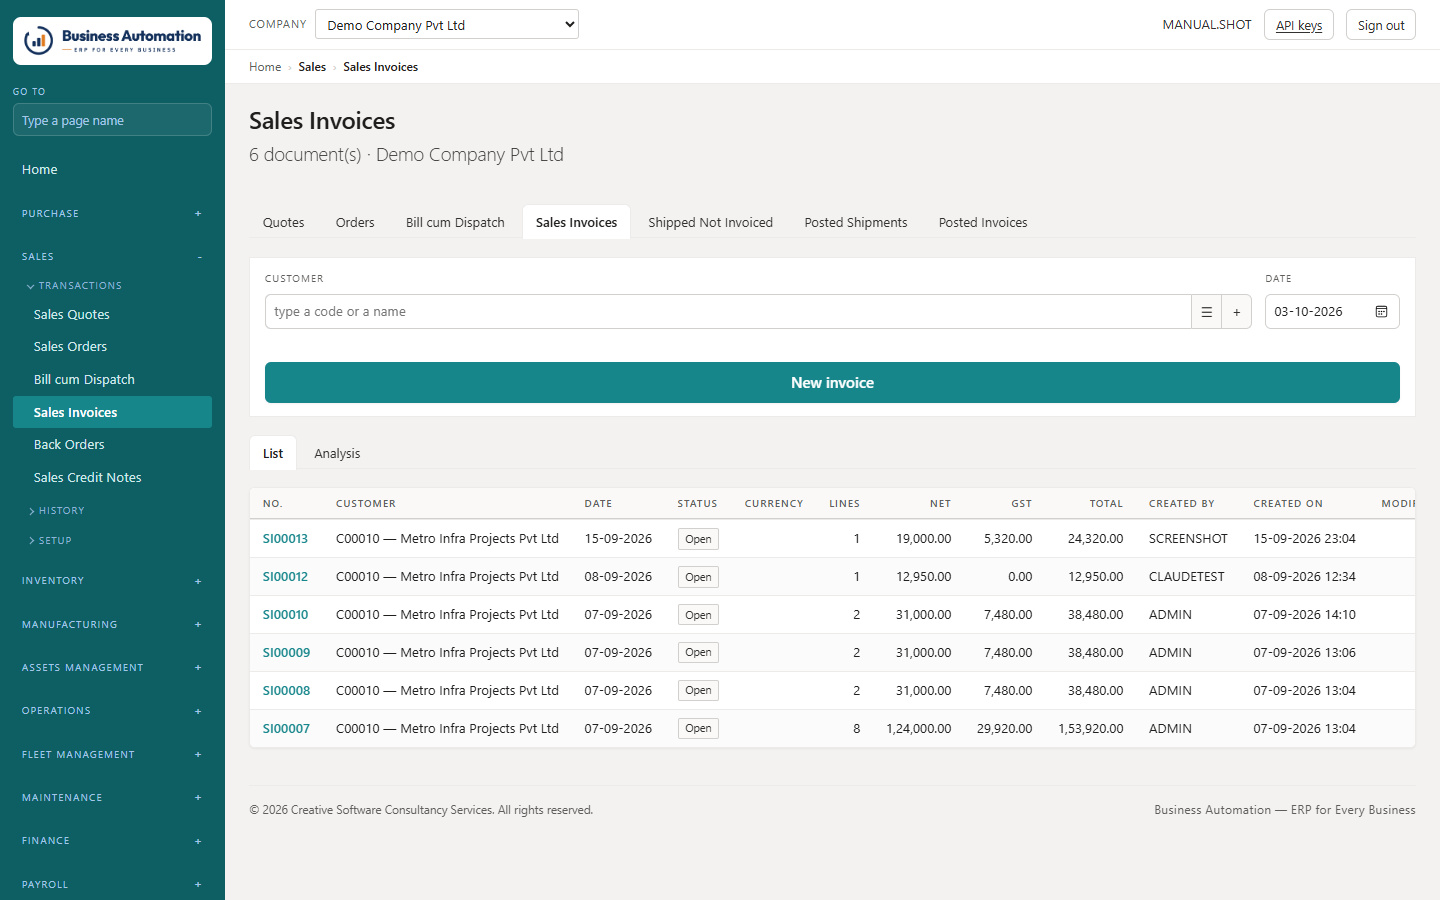Sign out of the application
1440x900 pixels.
(x=1380, y=25)
